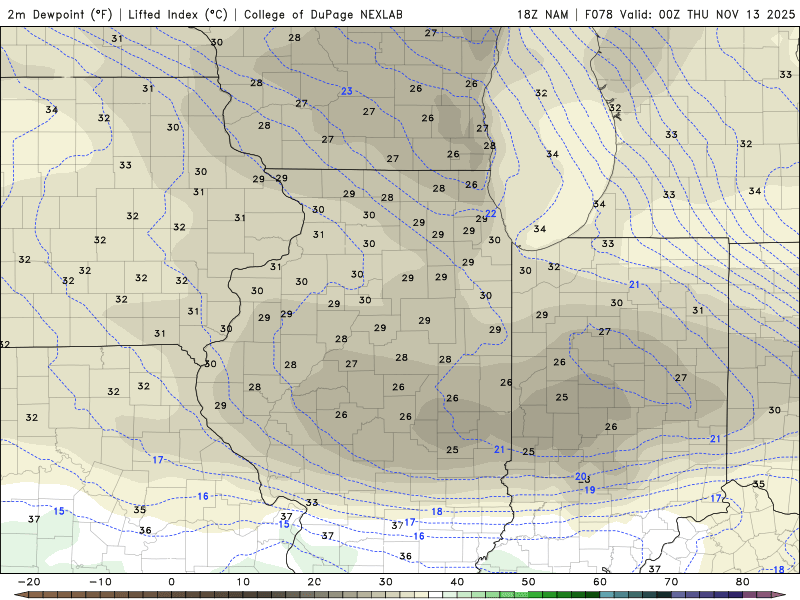Click the blue contour label 19
Viewport: 800px width, 600px height.
(590, 490)
